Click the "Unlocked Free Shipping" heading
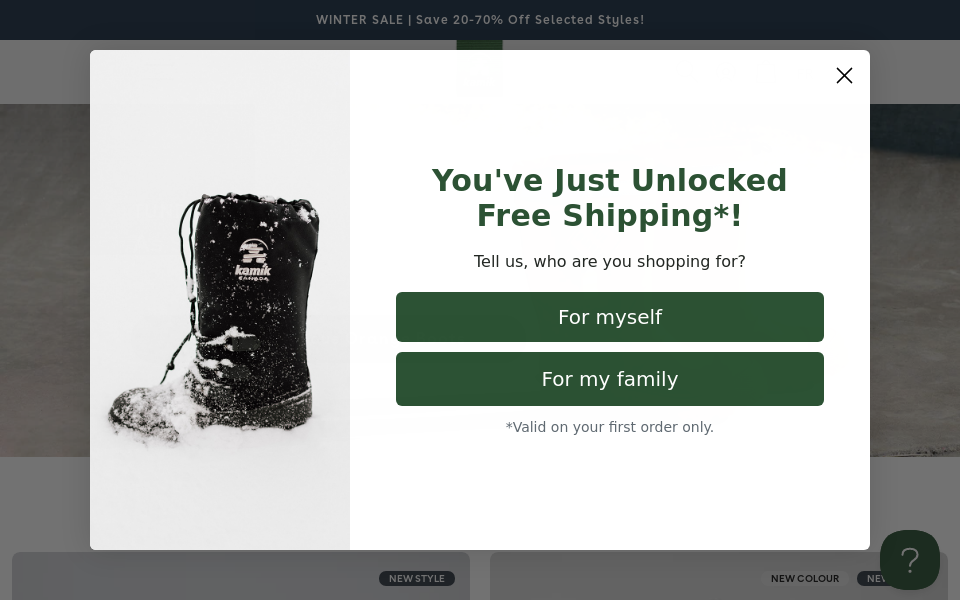The width and height of the screenshot is (960, 600). [x=610, y=198]
